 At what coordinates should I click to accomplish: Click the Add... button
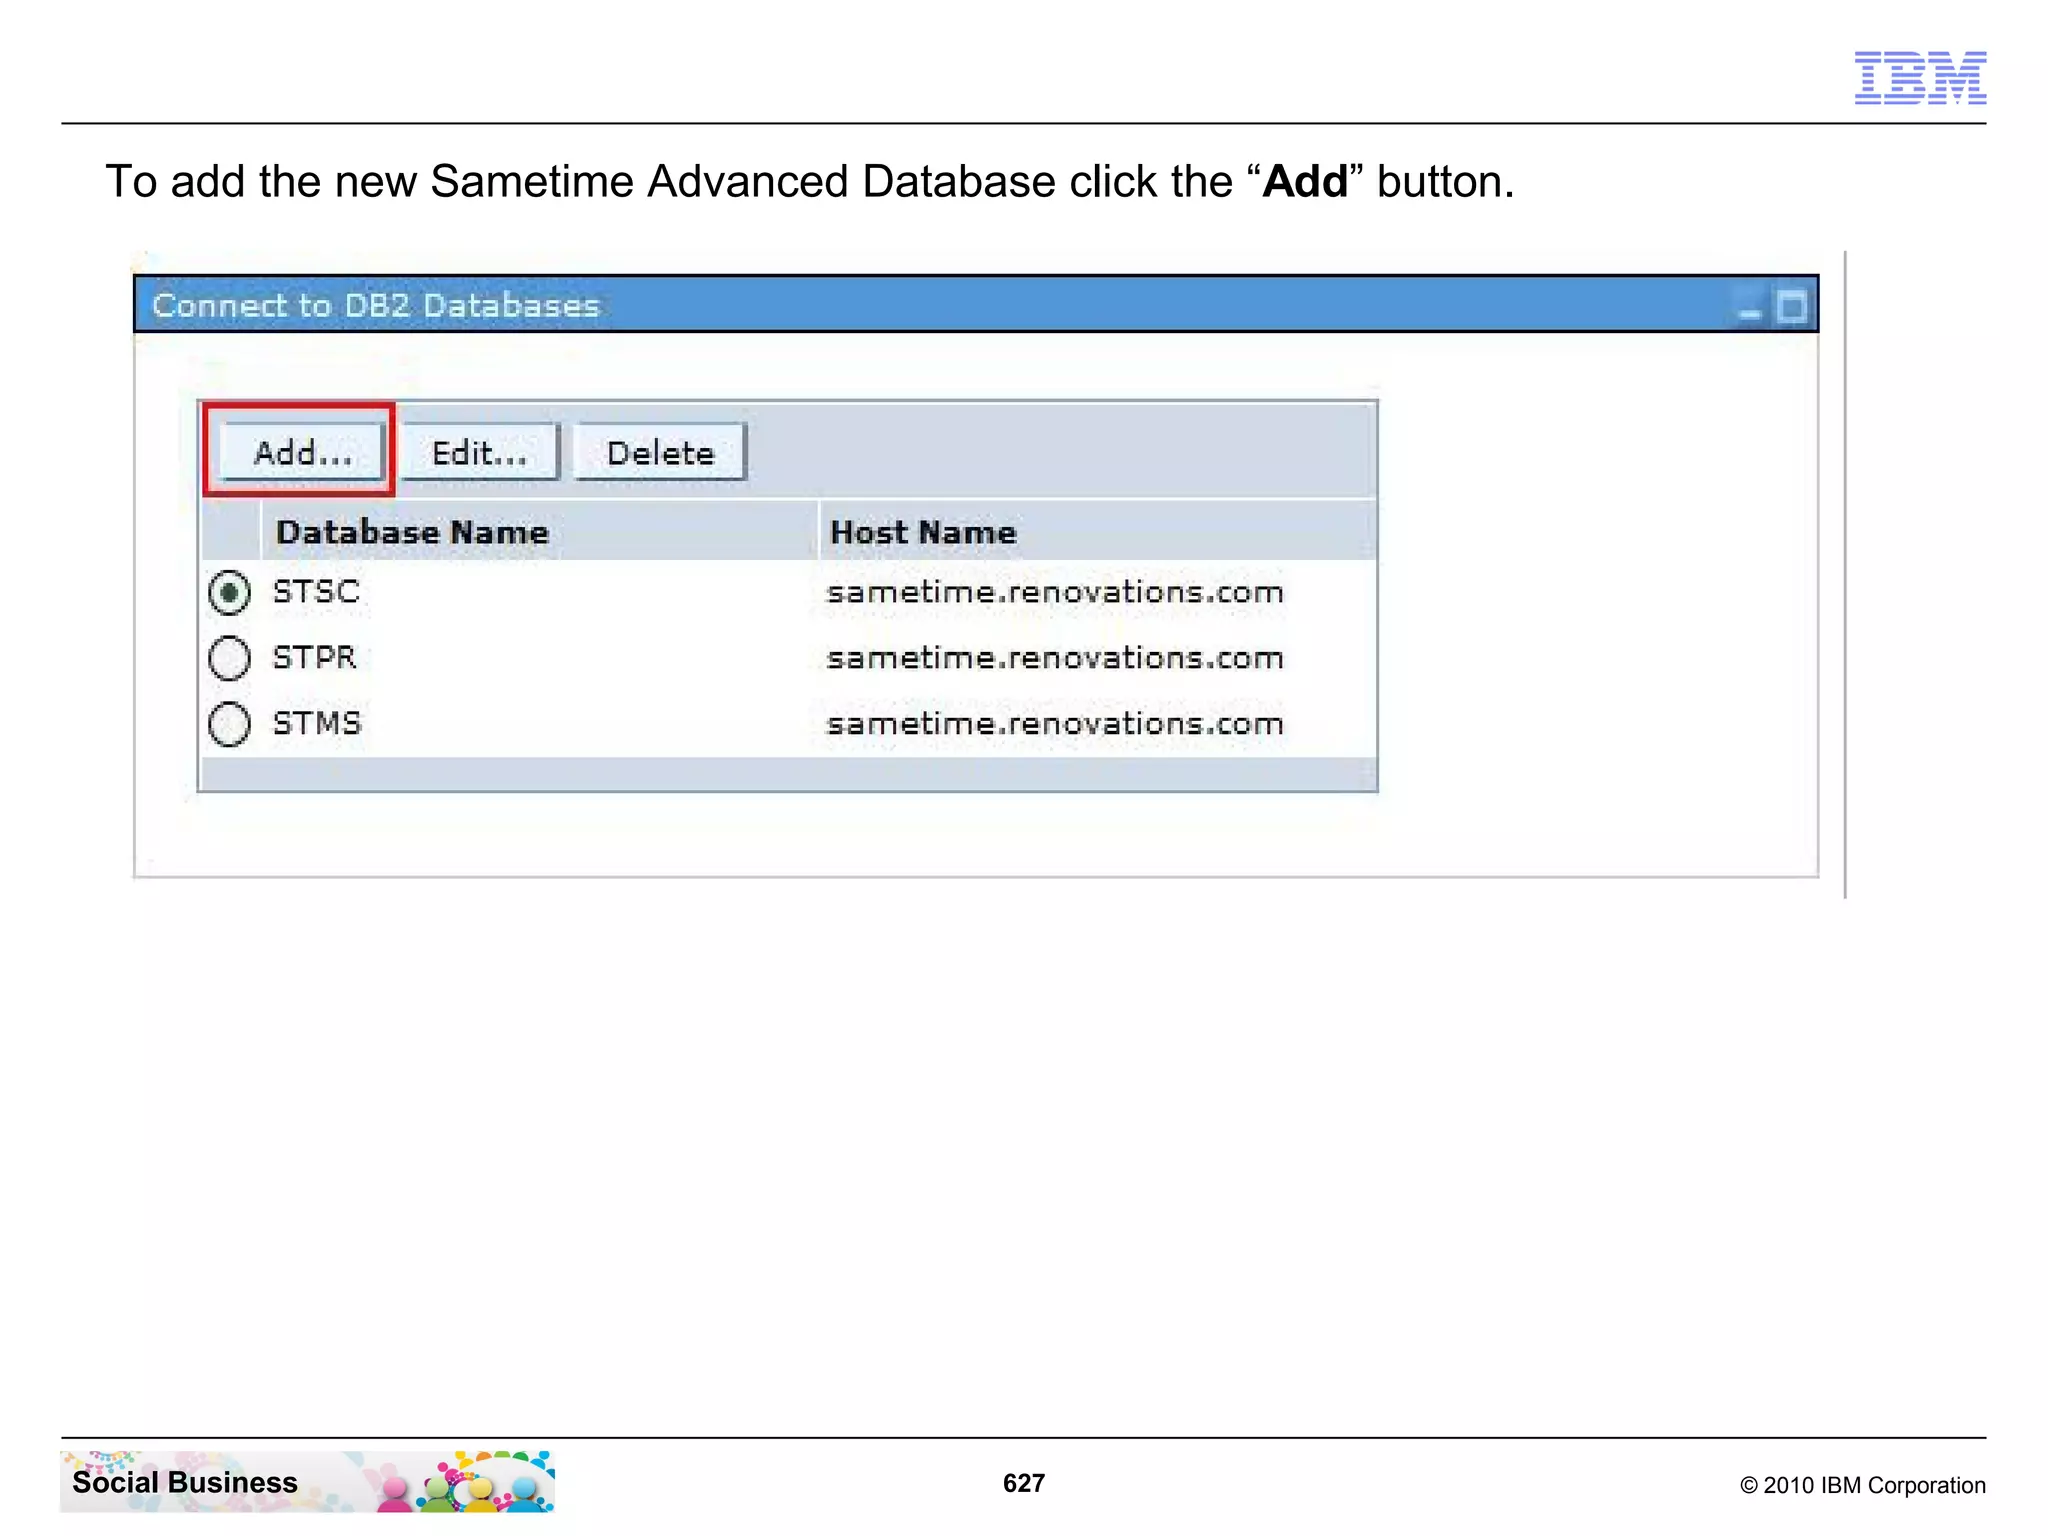coord(302,453)
